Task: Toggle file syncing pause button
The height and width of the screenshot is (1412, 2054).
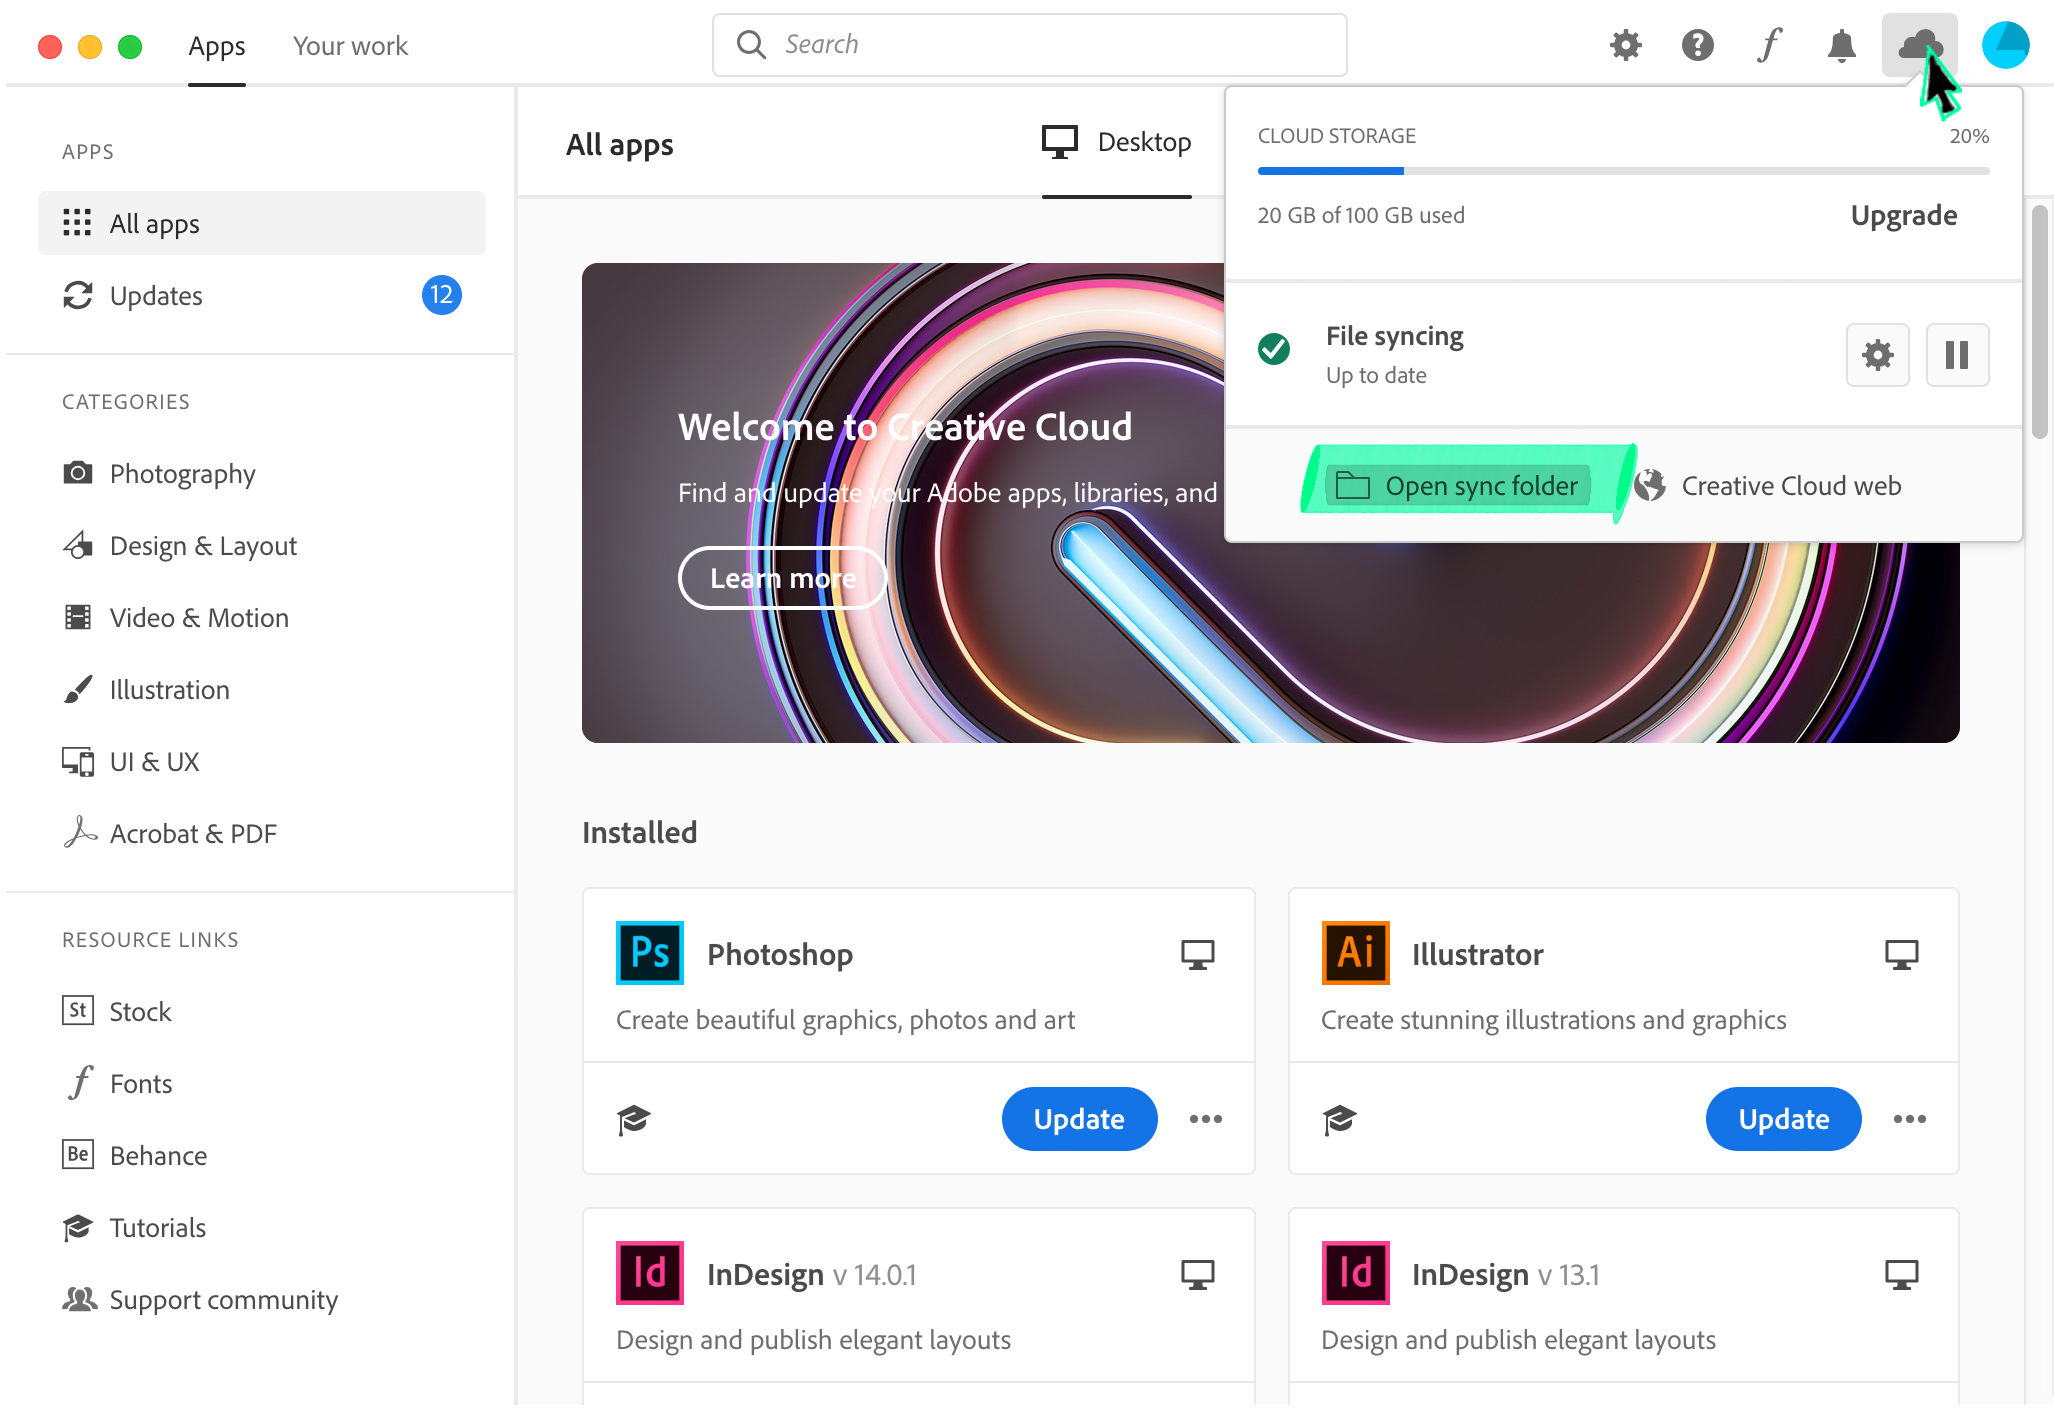Action: [x=1957, y=351]
